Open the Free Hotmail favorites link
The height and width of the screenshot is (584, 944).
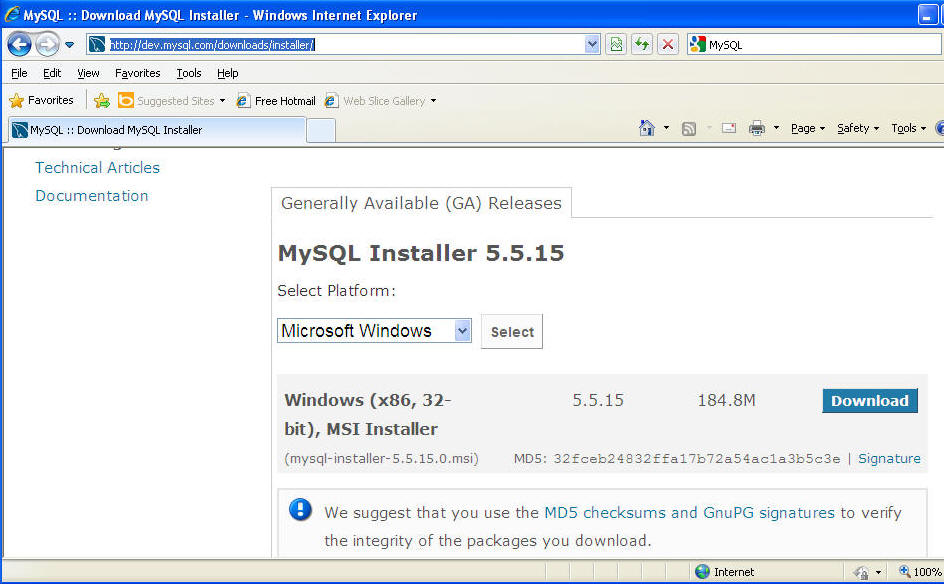[x=276, y=101]
